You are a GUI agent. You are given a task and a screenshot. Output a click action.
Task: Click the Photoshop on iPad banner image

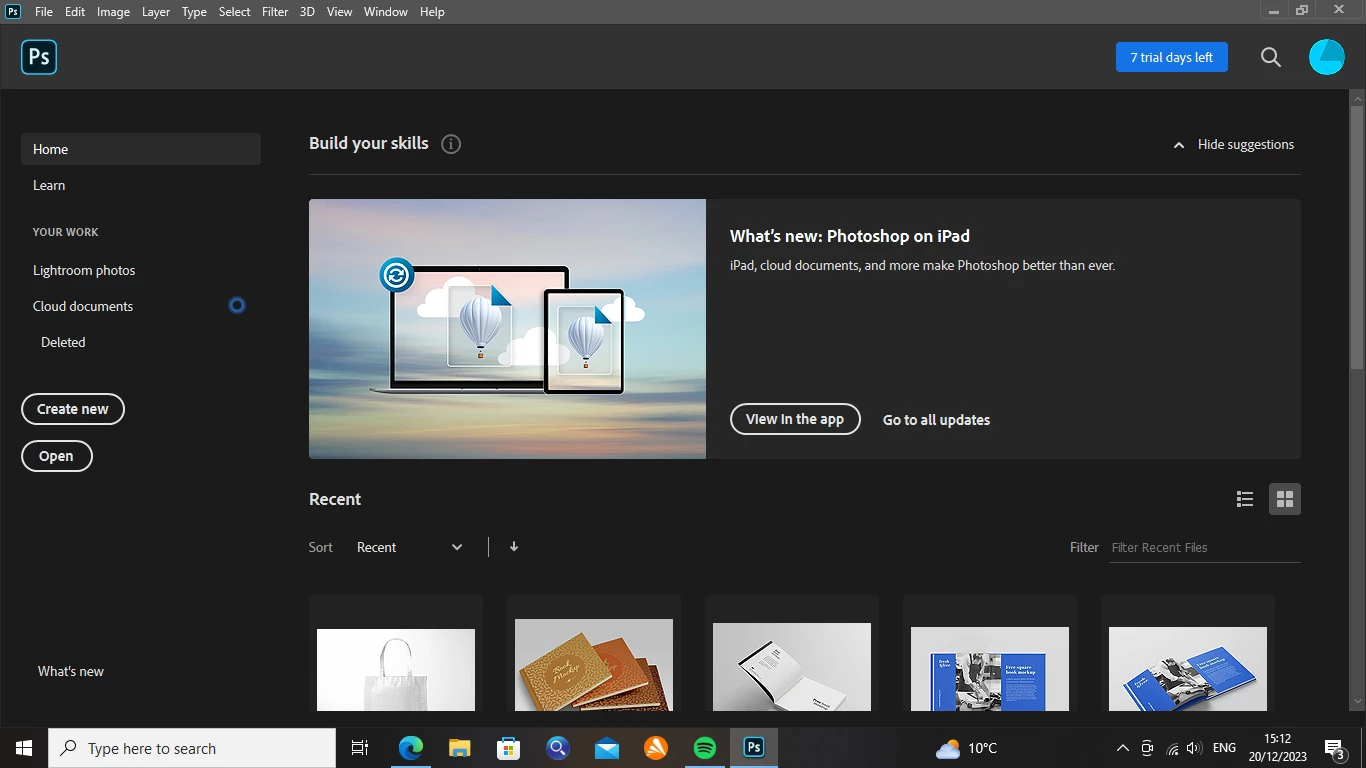coord(507,329)
